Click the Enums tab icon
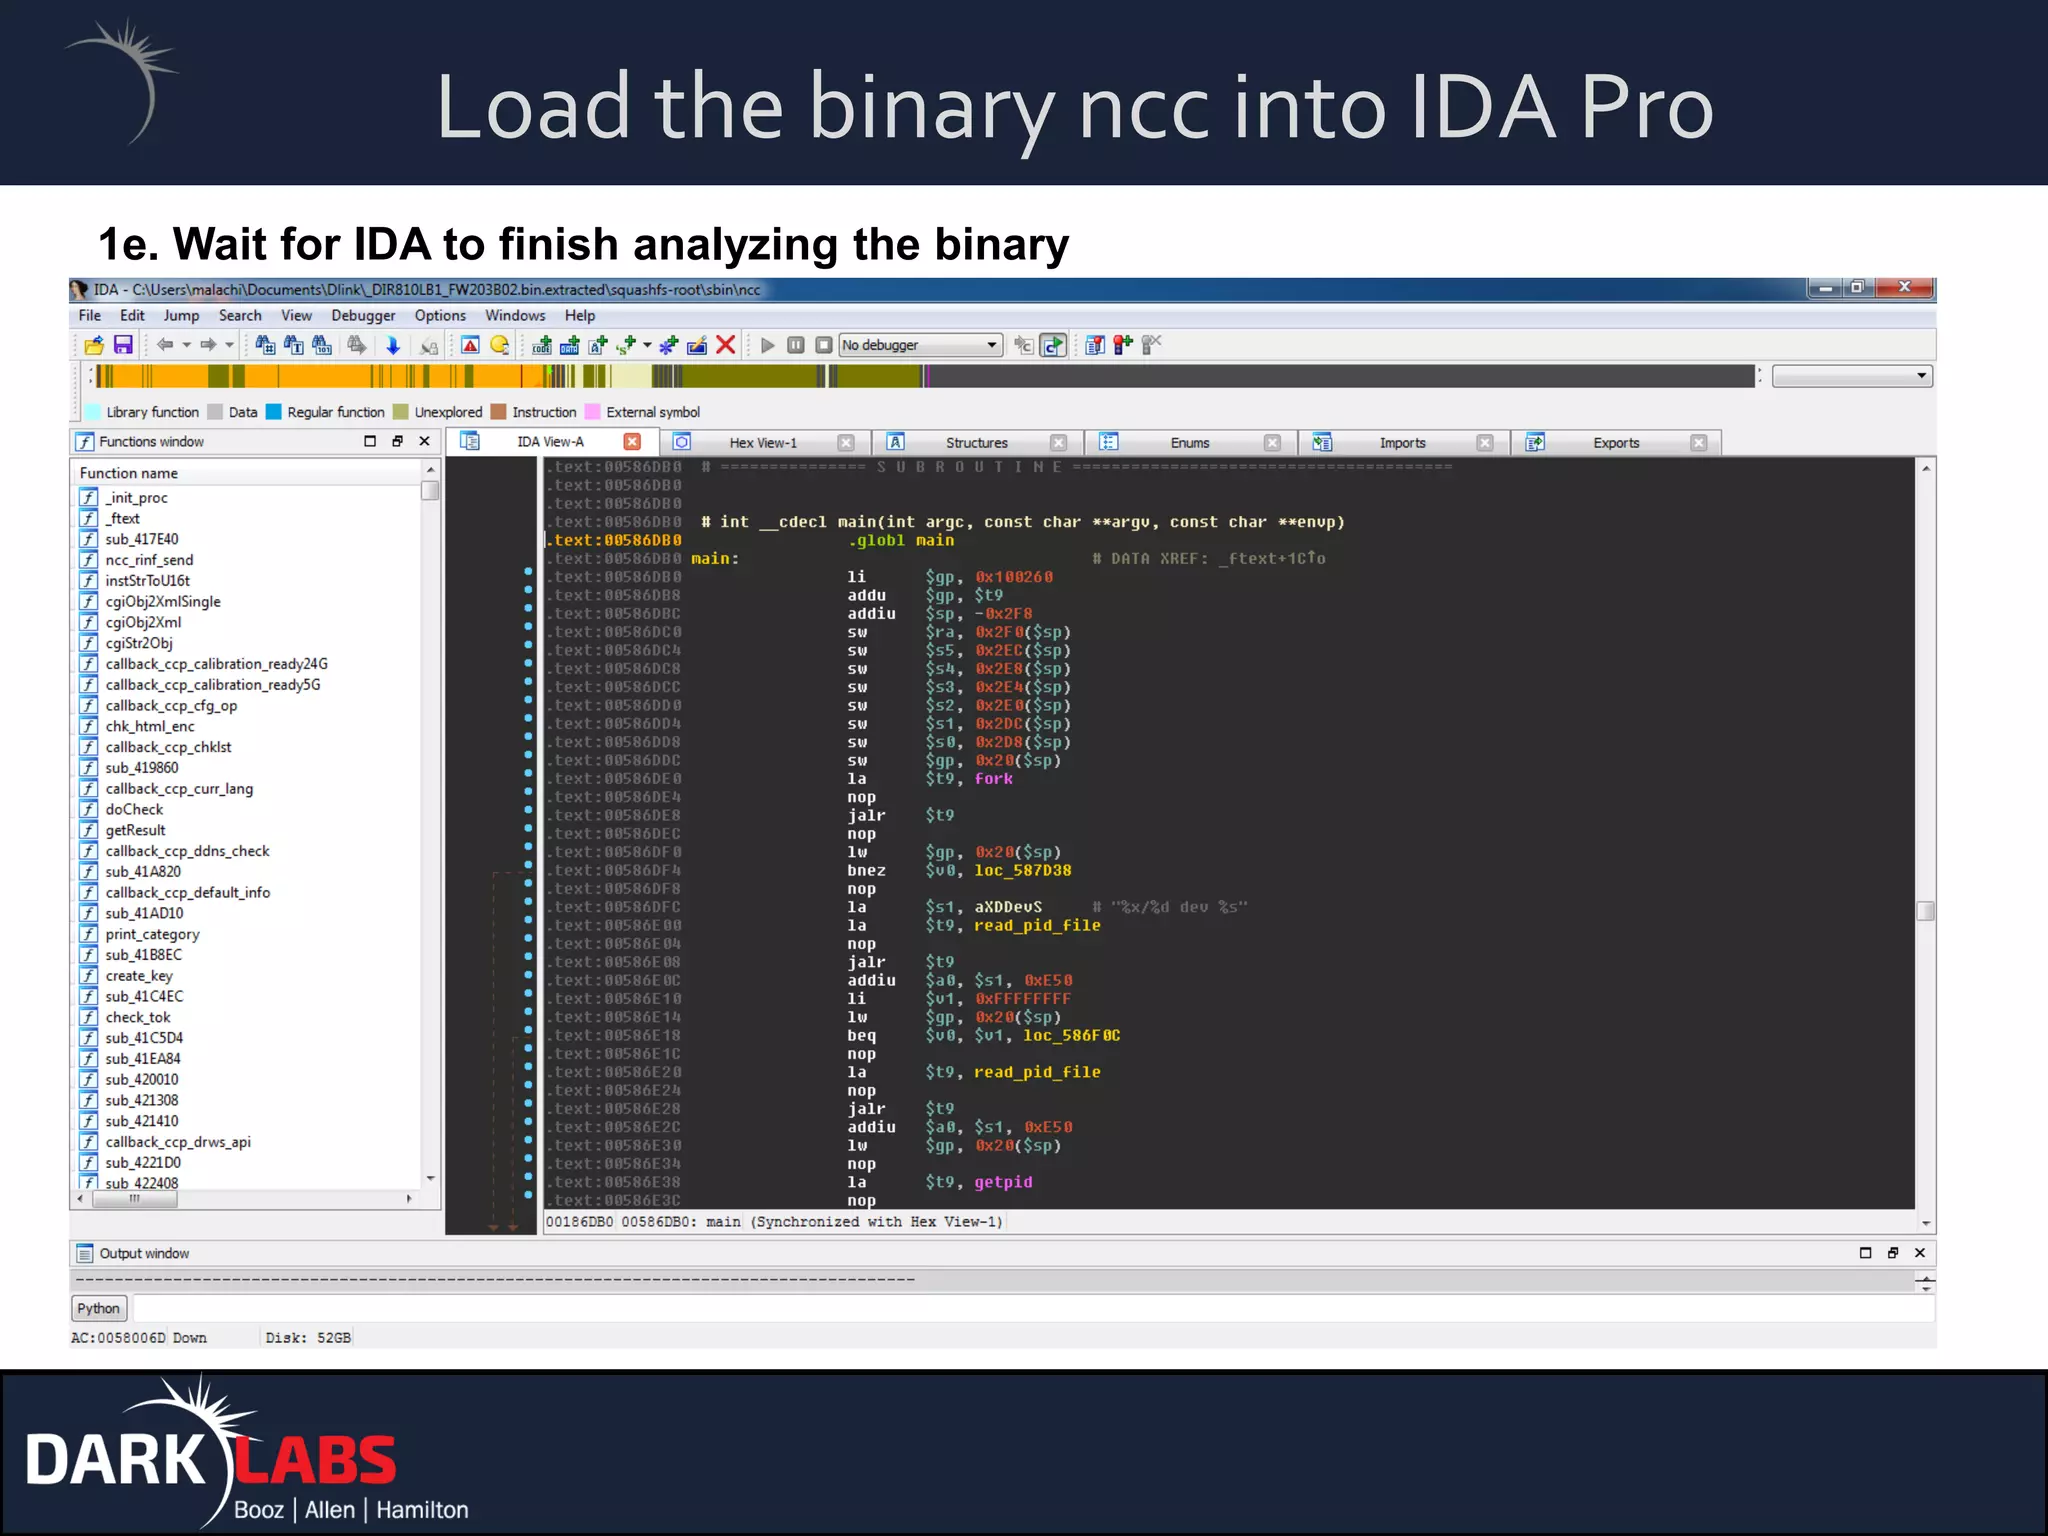Screen dimensions: 2048x1536 (1109, 442)
